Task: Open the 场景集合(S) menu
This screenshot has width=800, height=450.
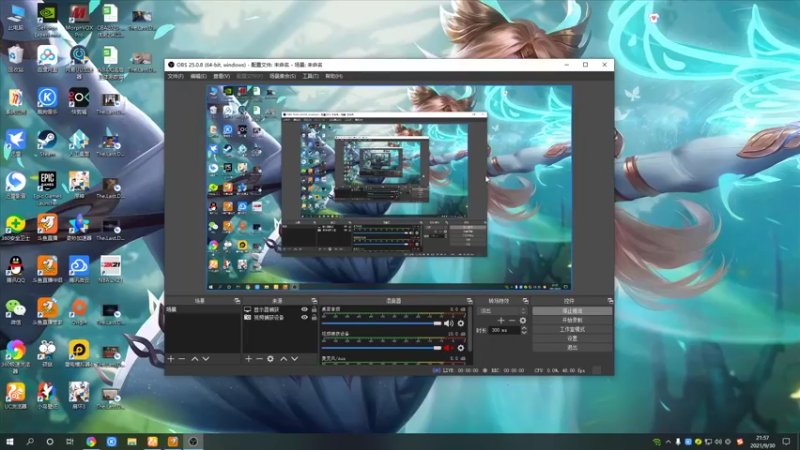Action: click(283, 76)
